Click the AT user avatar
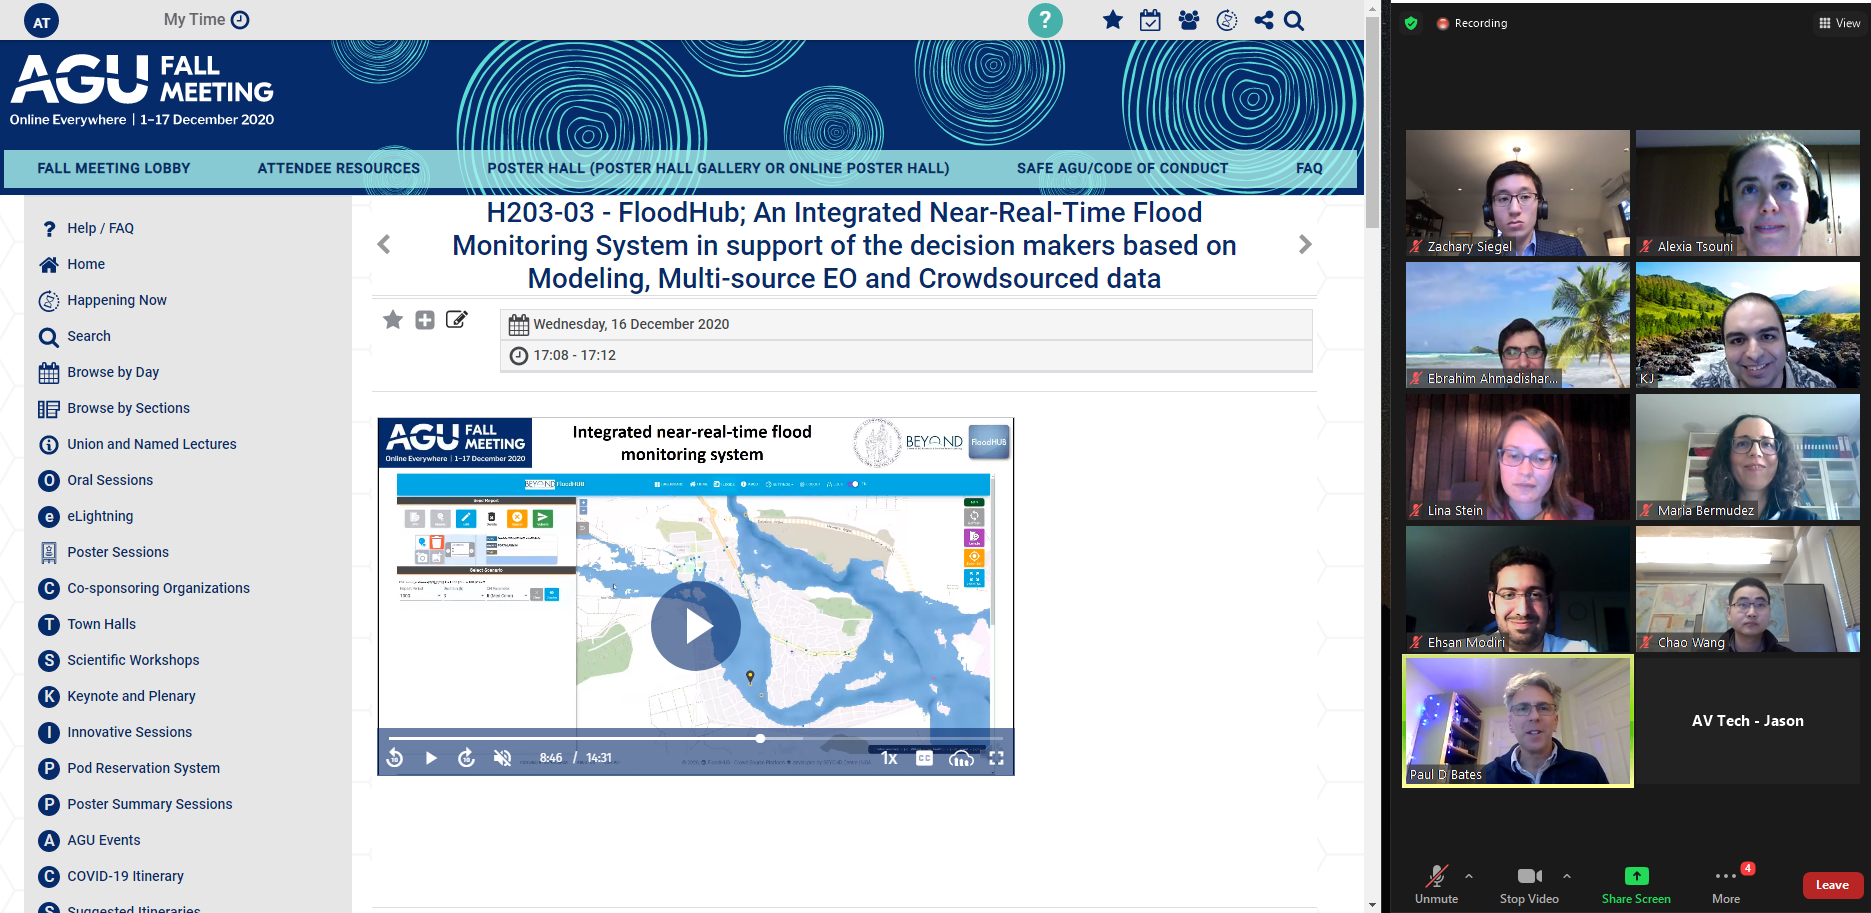The width and height of the screenshot is (1871, 913). [41, 21]
